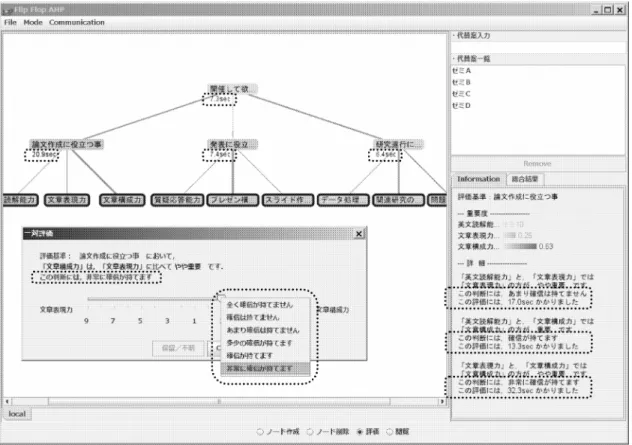Close the 一対評価 dialog
632x445 pixels.
(359, 234)
